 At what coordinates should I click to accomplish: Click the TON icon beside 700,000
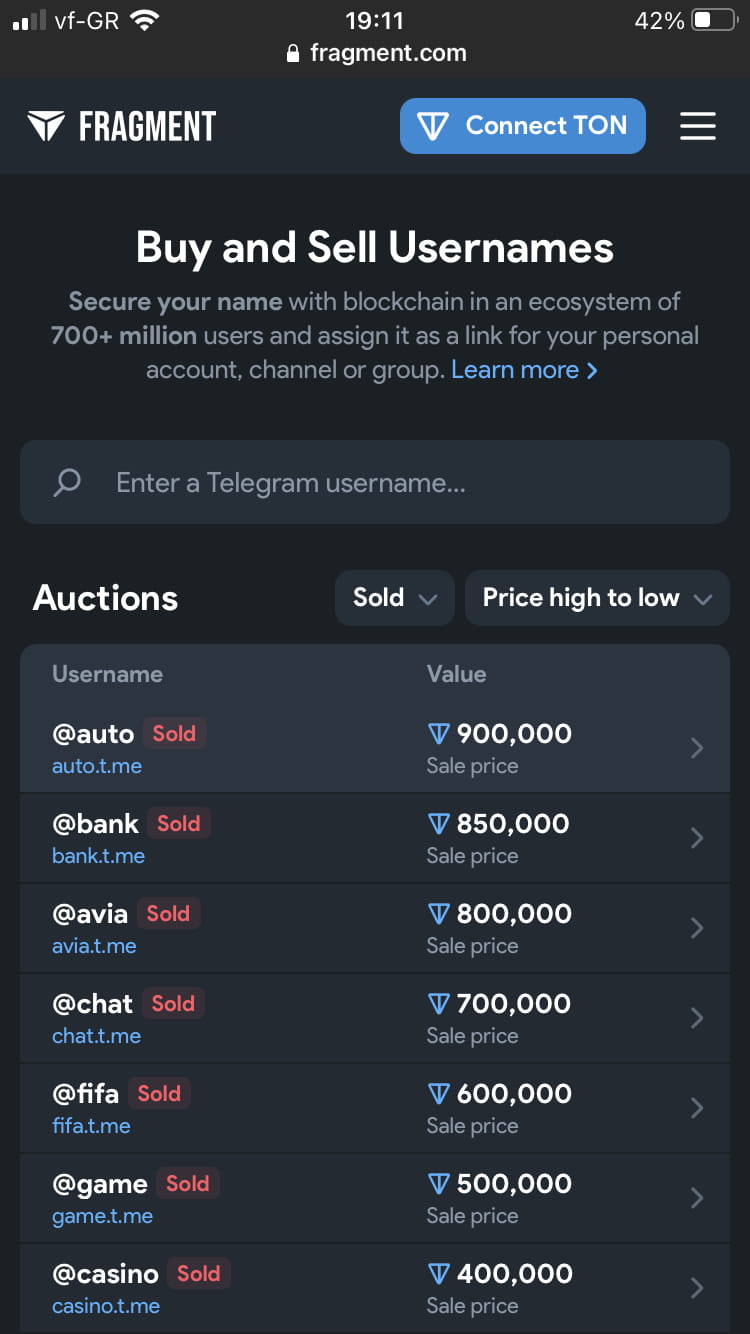438,1004
